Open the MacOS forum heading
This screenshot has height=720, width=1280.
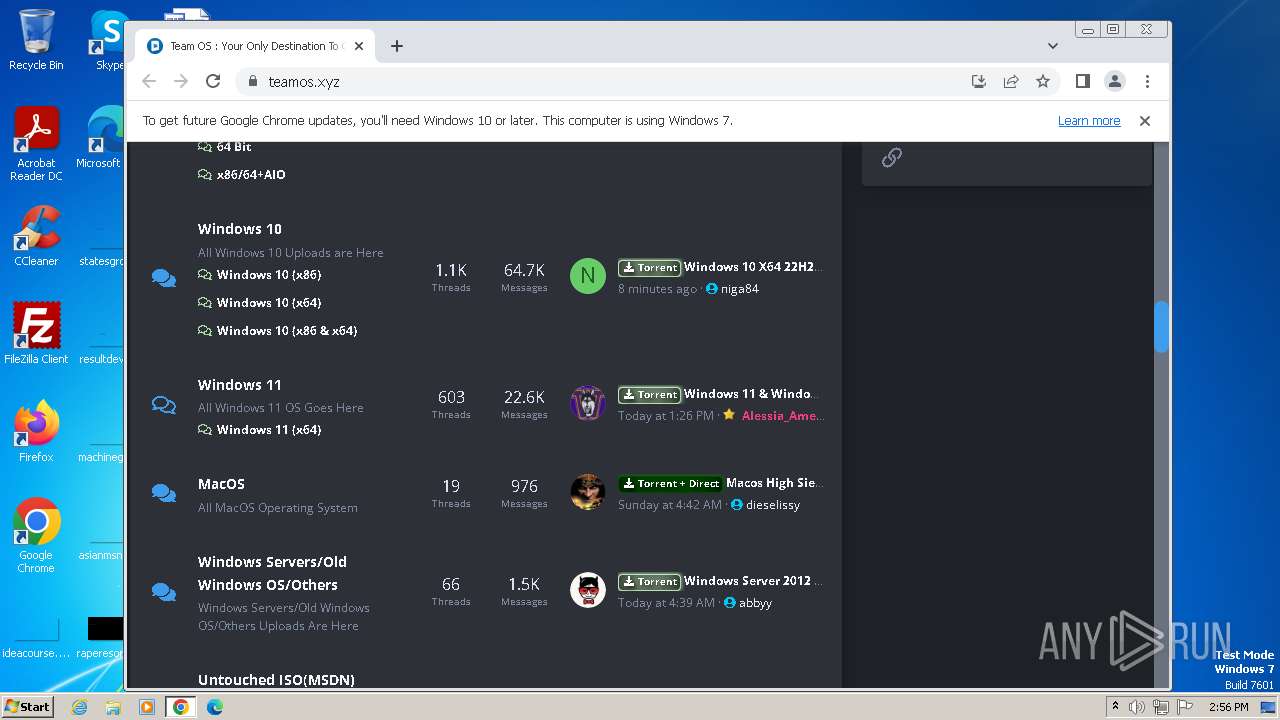click(221, 484)
